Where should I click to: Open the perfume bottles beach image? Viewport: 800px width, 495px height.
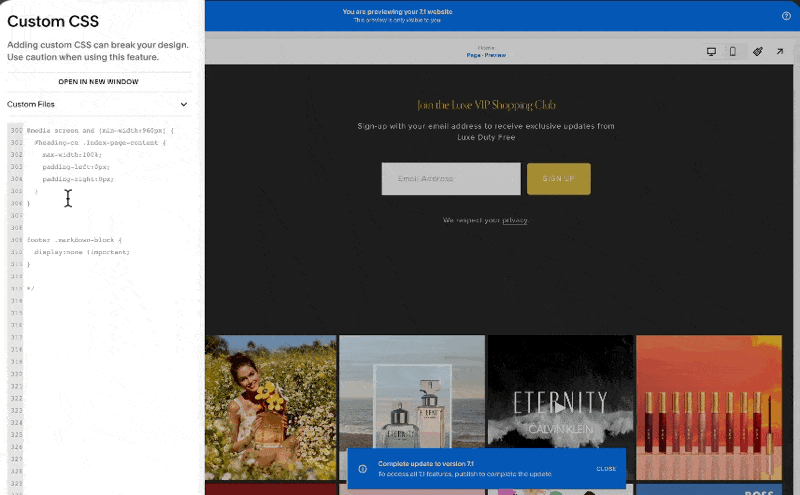(412, 407)
